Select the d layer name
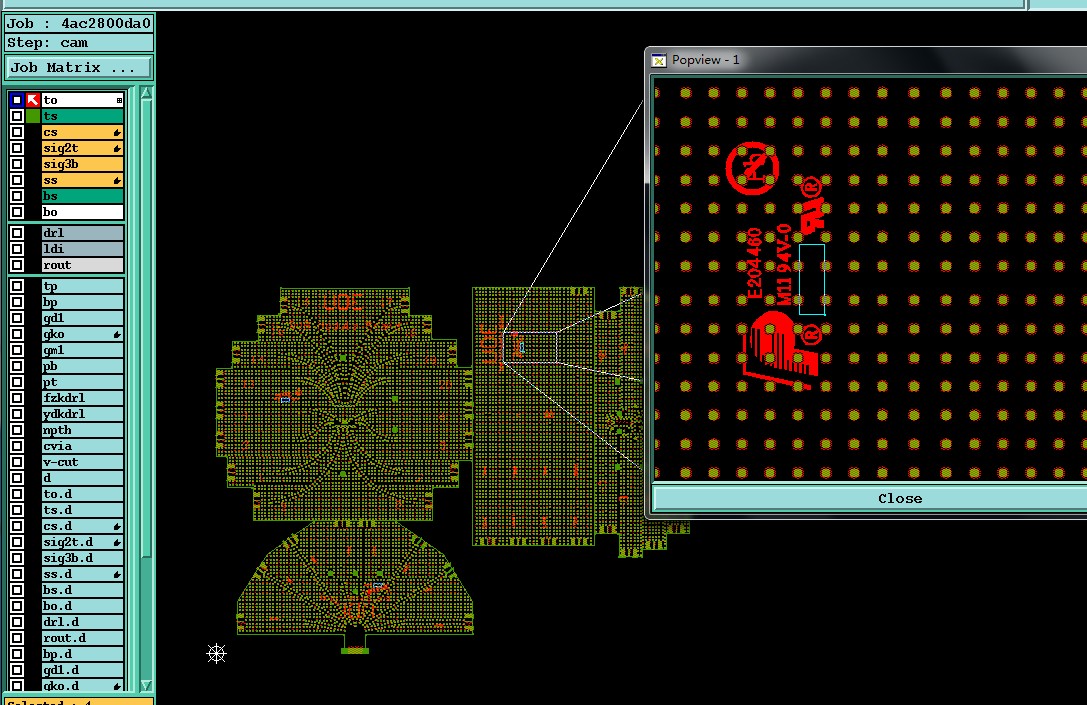This screenshot has height=705, width=1087. tap(82, 478)
